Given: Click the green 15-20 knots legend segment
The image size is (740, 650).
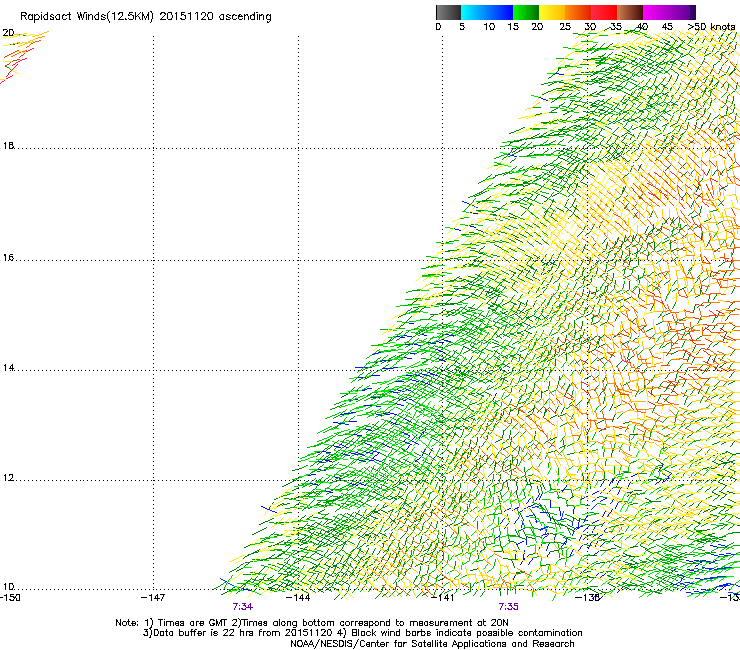Looking at the screenshot, I should (x=526, y=12).
